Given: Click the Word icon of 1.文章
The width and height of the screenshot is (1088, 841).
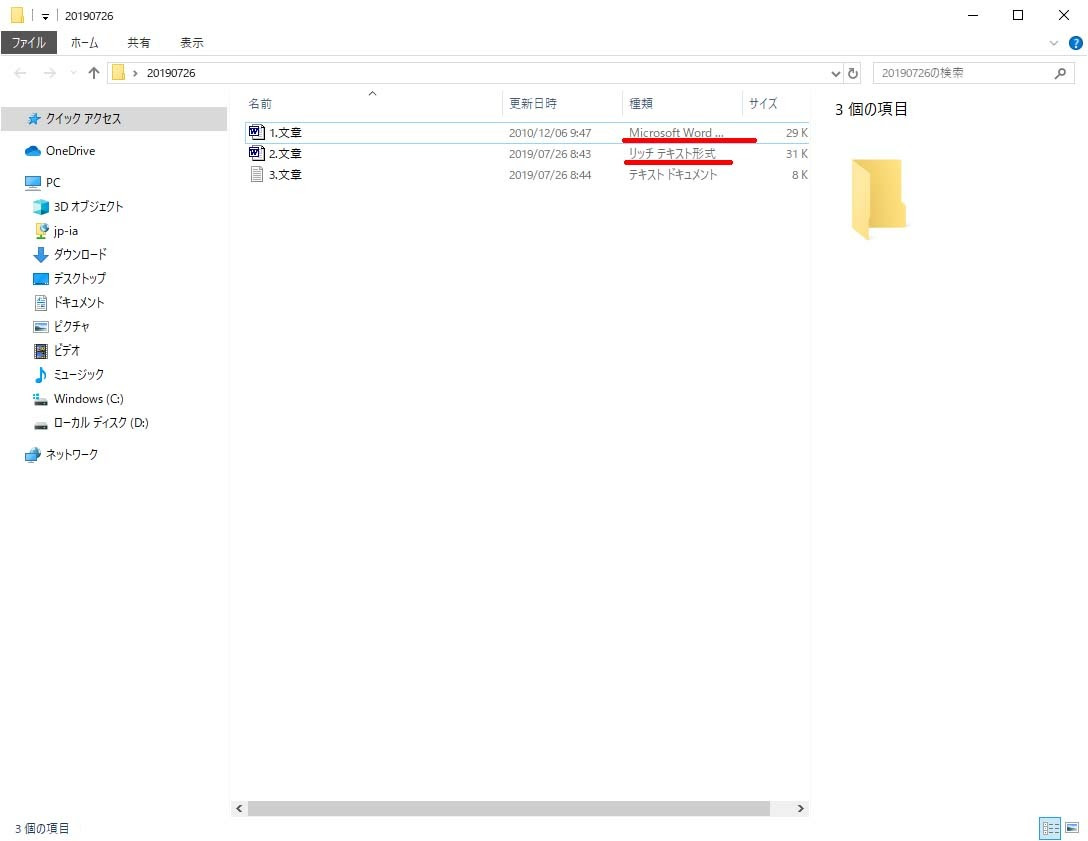Looking at the screenshot, I should (256, 132).
